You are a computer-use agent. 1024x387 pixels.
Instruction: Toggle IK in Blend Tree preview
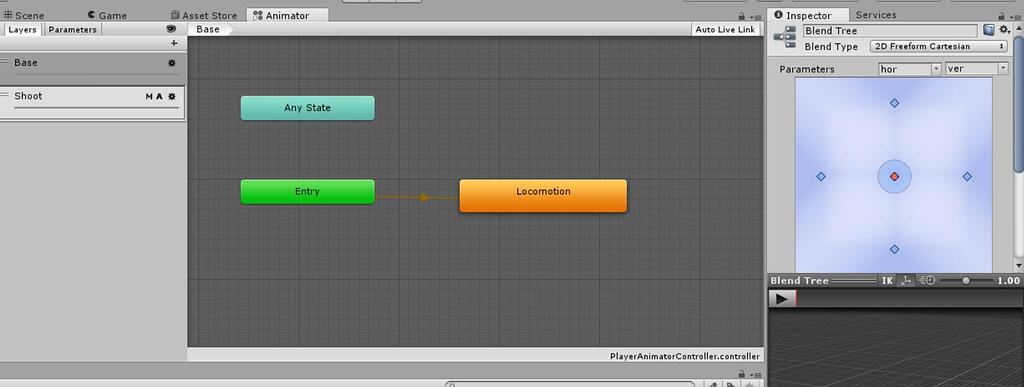tap(887, 281)
